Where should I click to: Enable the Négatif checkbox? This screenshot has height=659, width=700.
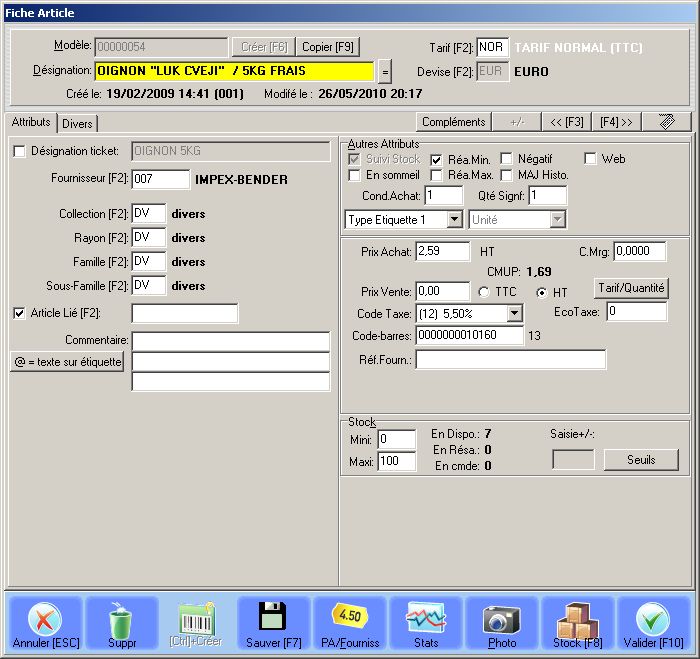[x=506, y=158]
